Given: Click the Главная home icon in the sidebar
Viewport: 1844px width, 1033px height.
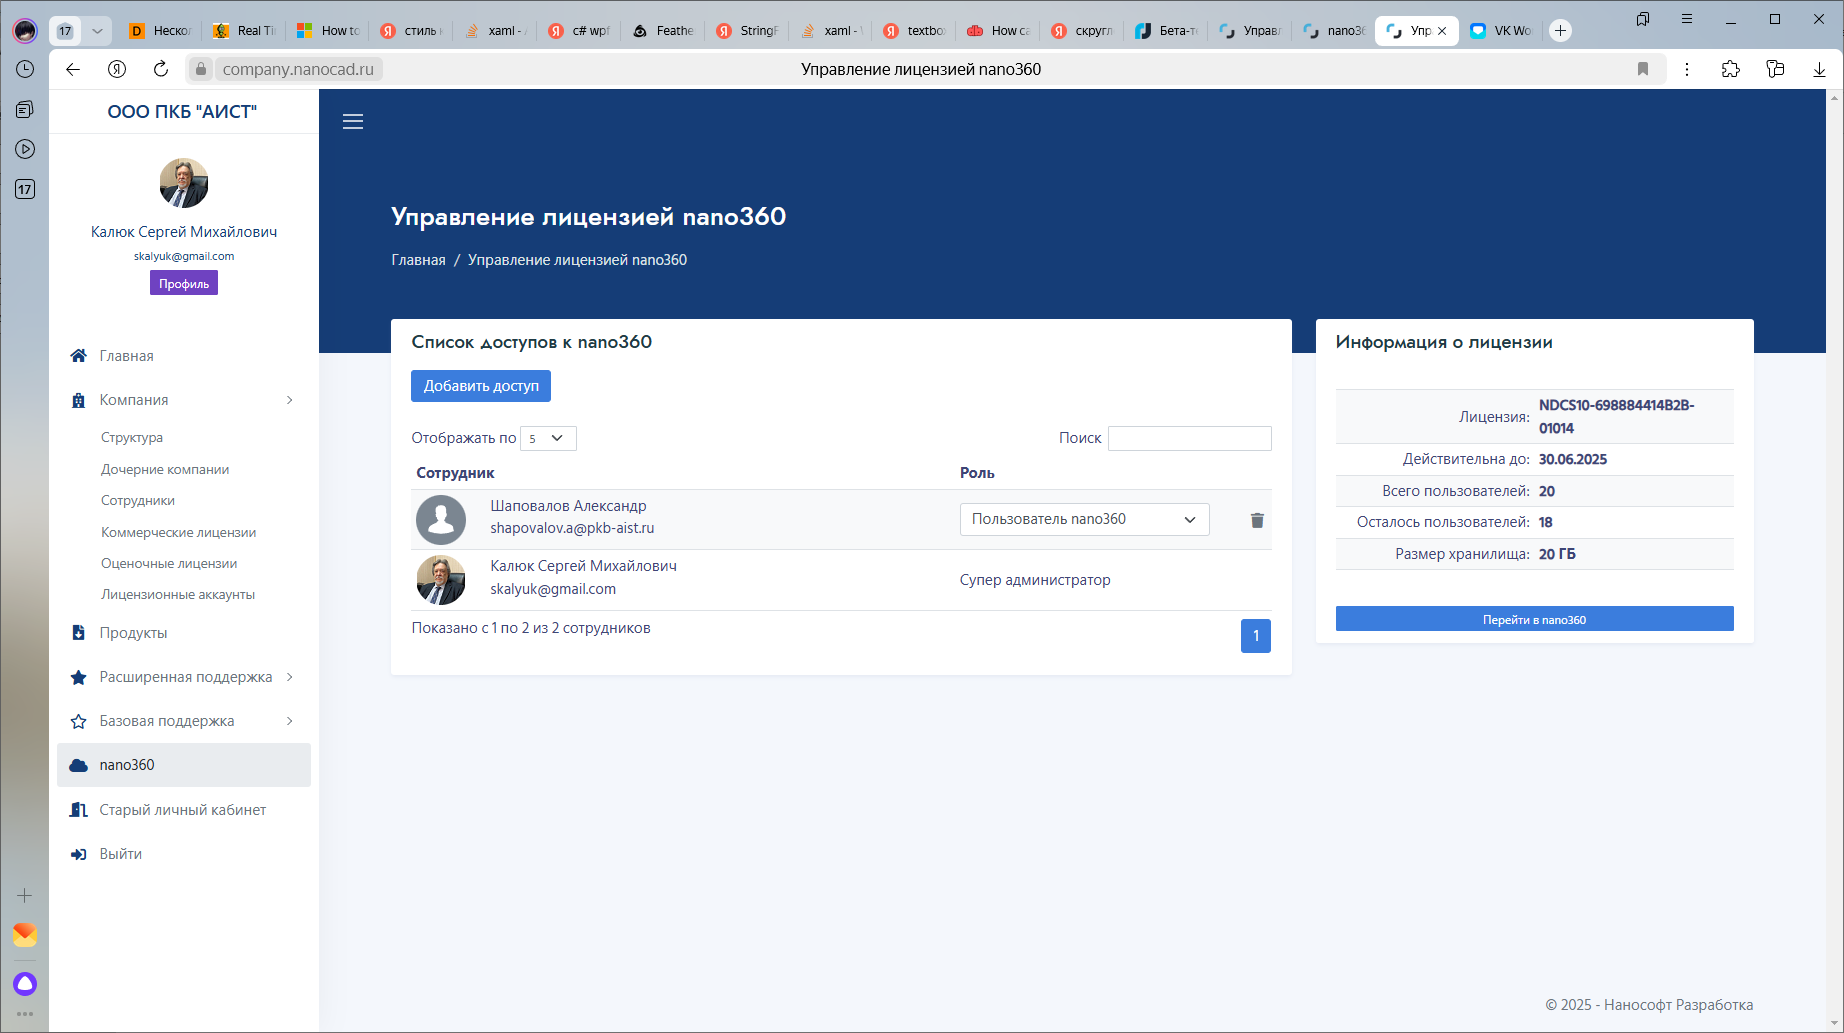Looking at the screenshot, I should pyautogui.click(x=79, y=356).
